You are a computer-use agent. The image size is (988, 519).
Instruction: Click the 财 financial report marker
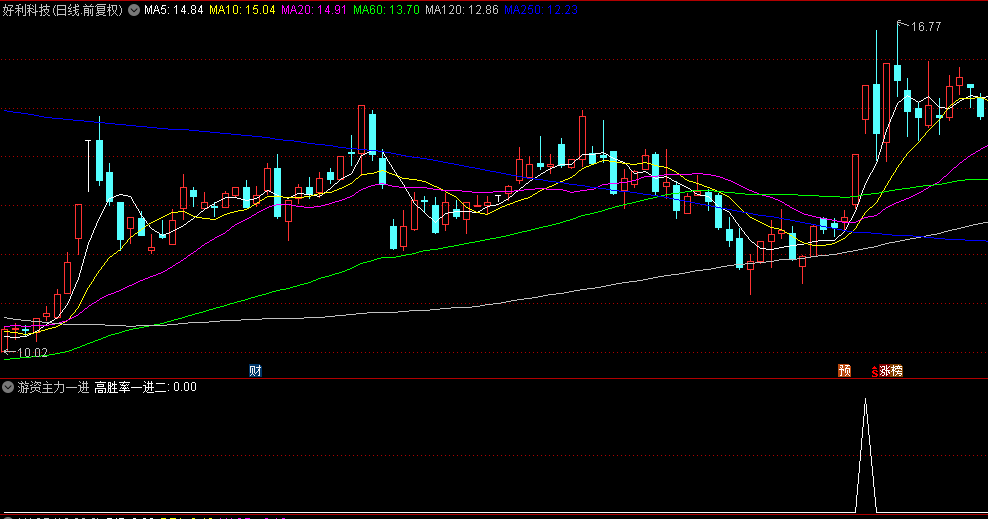[x=255, y=371]
